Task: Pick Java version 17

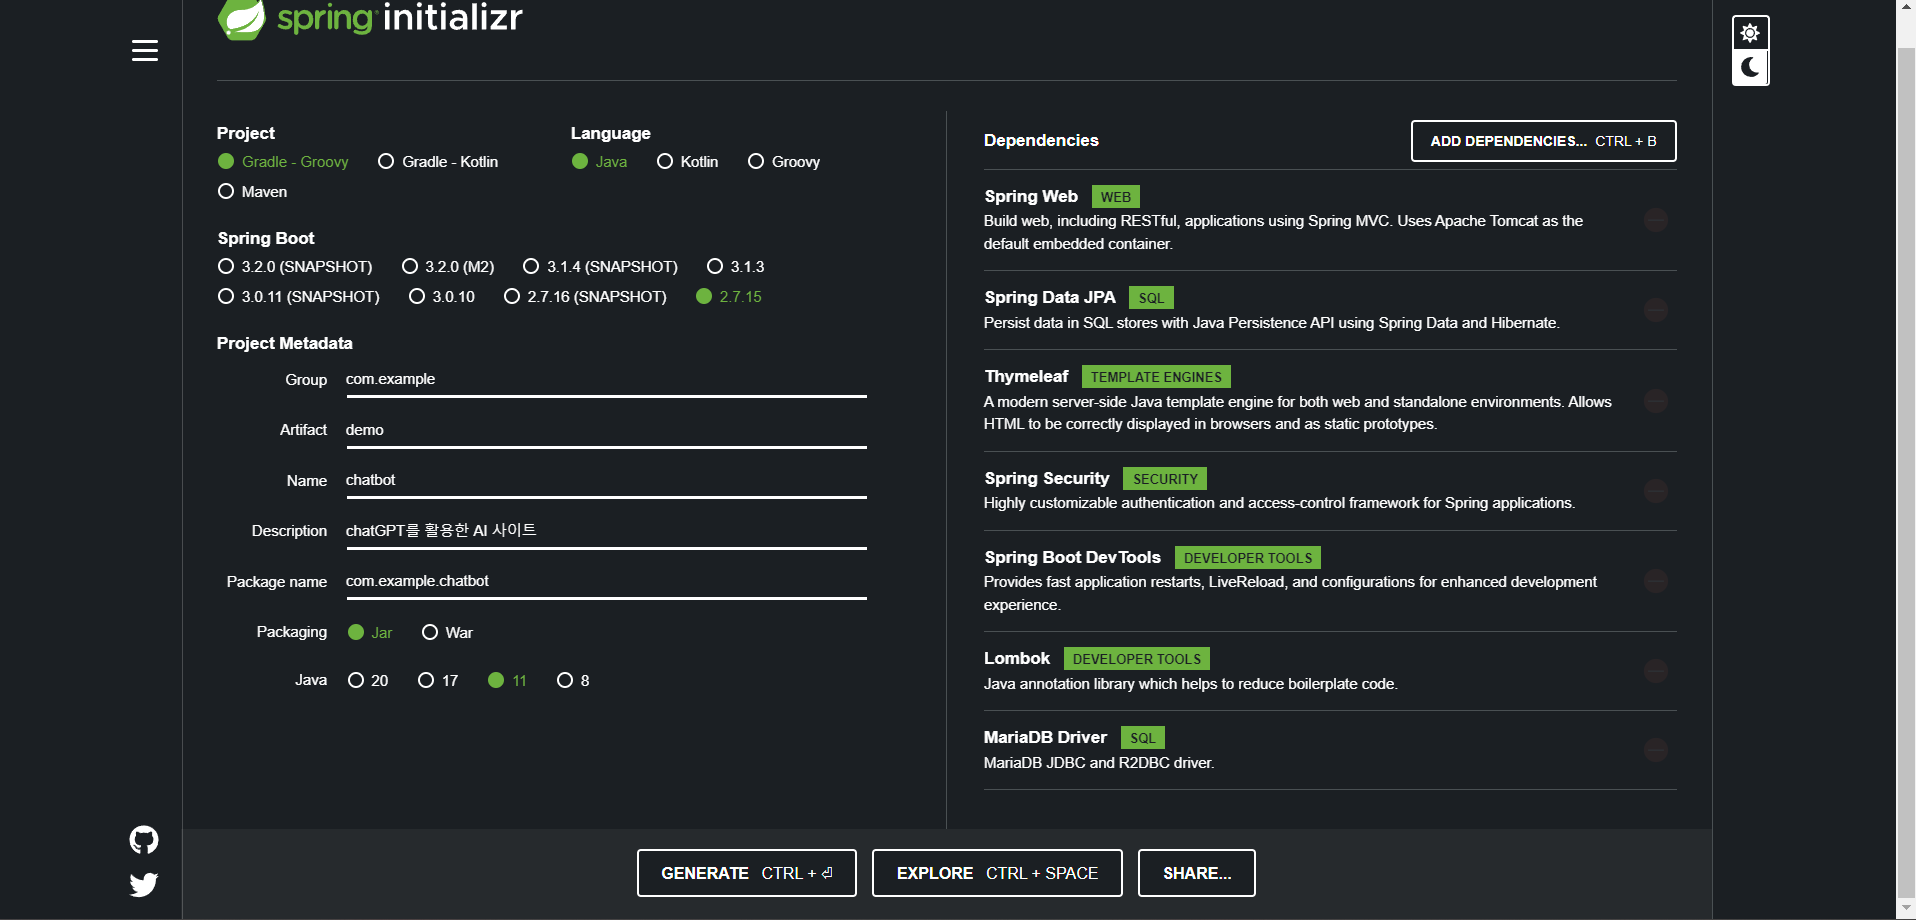Action: click(x=438, y=681)
